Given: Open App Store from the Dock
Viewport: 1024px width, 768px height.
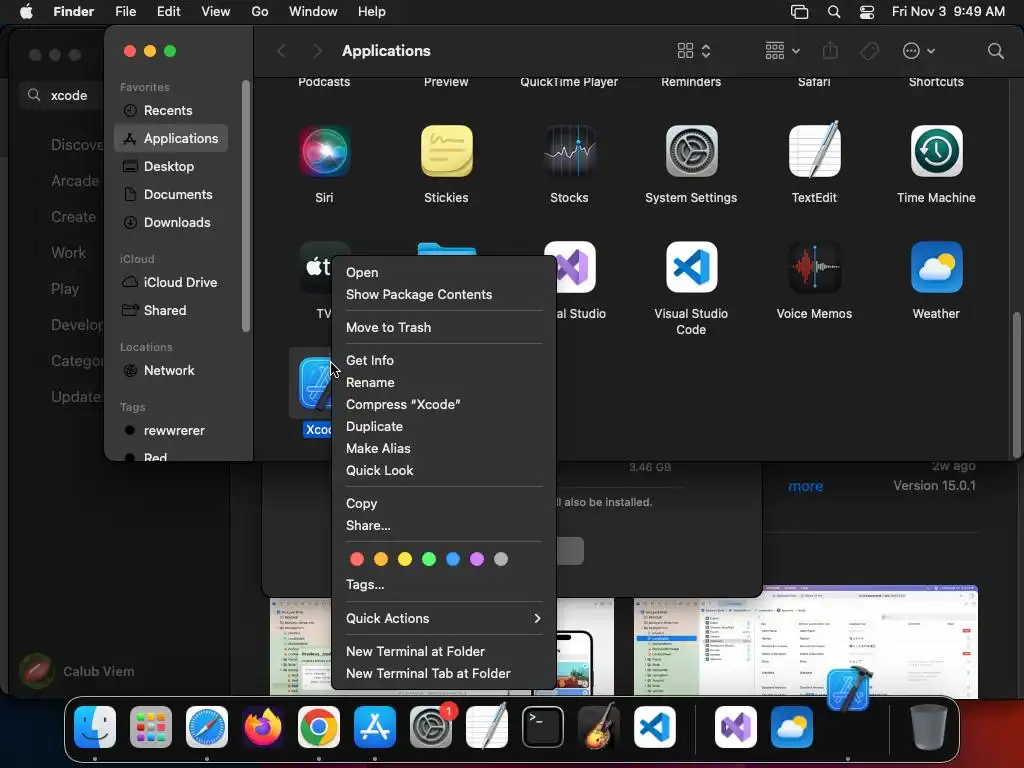Looking at the screenshot, I should click(x=375, y=727).
